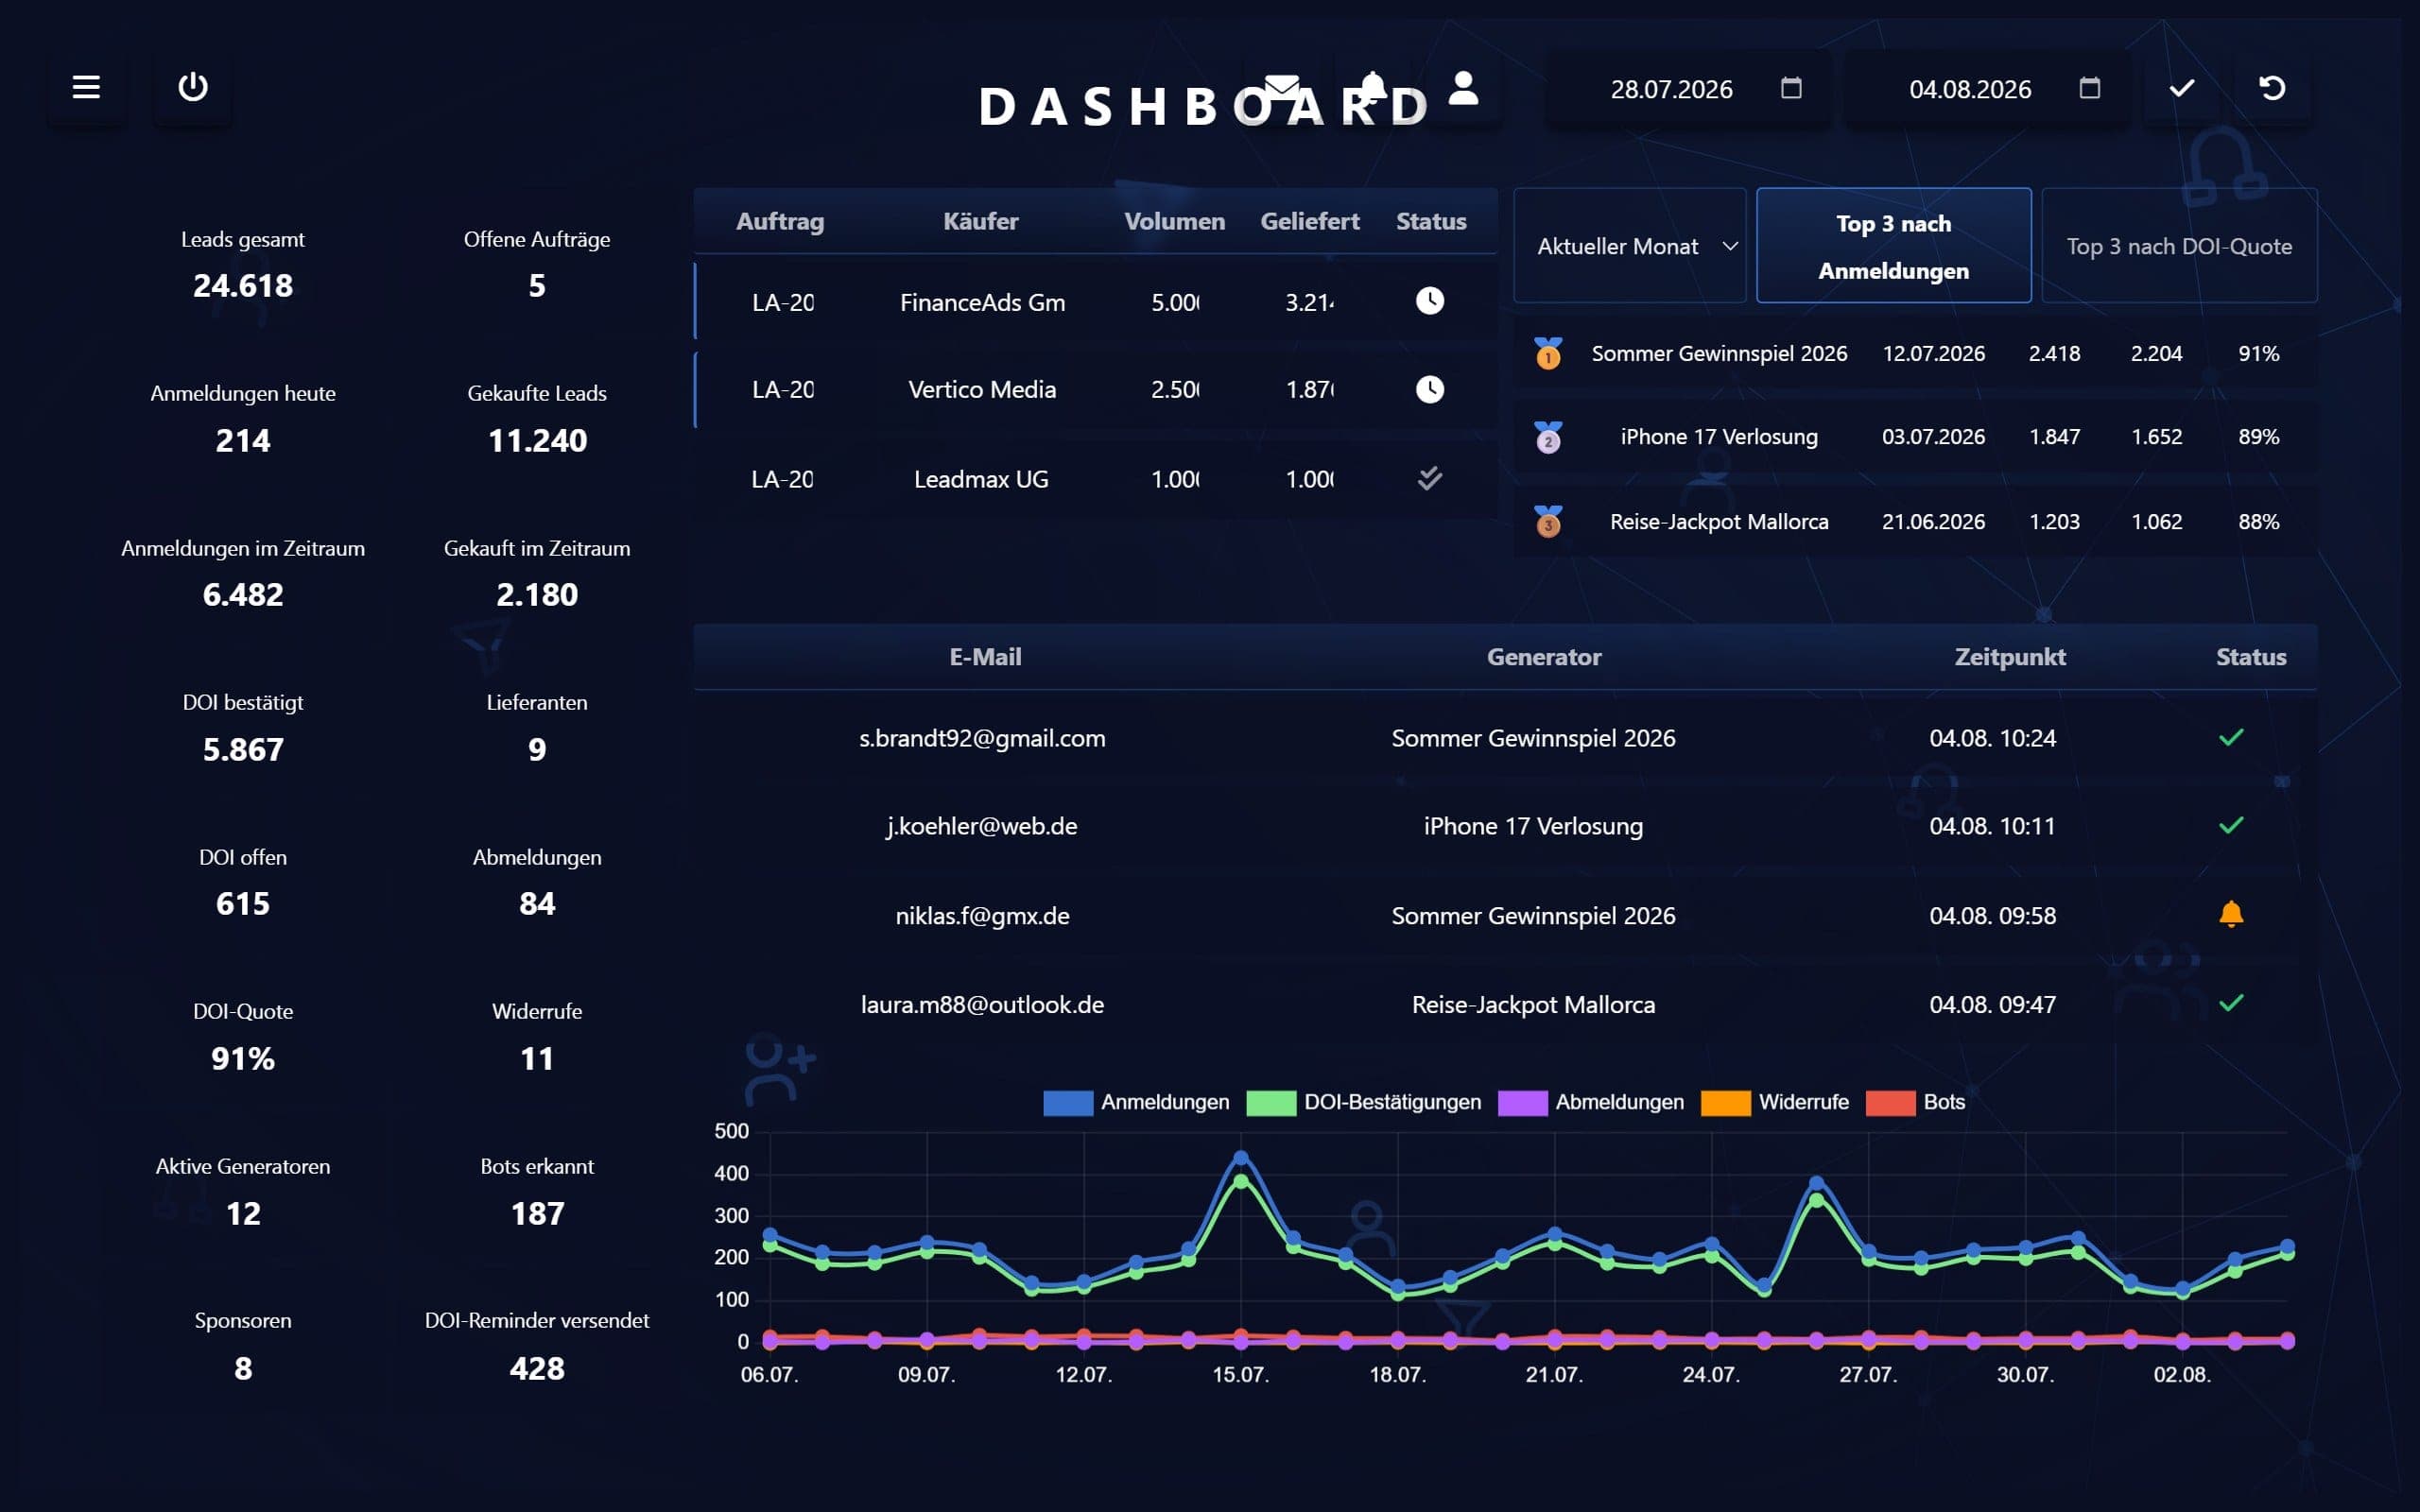
Task: Click the Widerrufe orange legend swatch
Action: point(1725,1102)
